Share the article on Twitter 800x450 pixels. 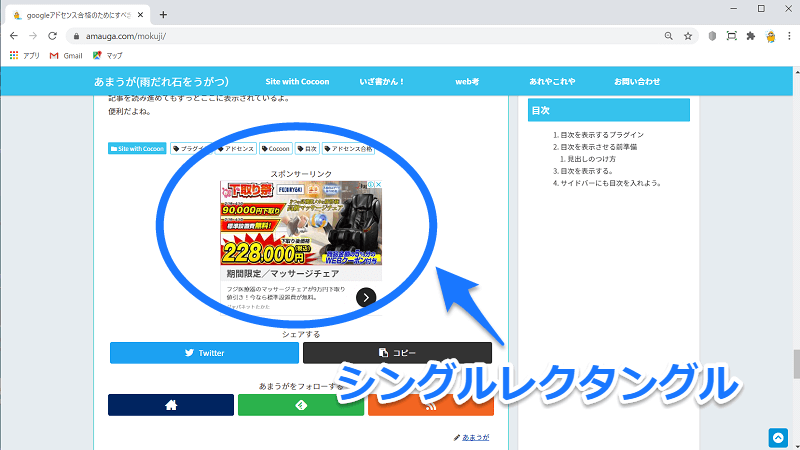[203, 353]
